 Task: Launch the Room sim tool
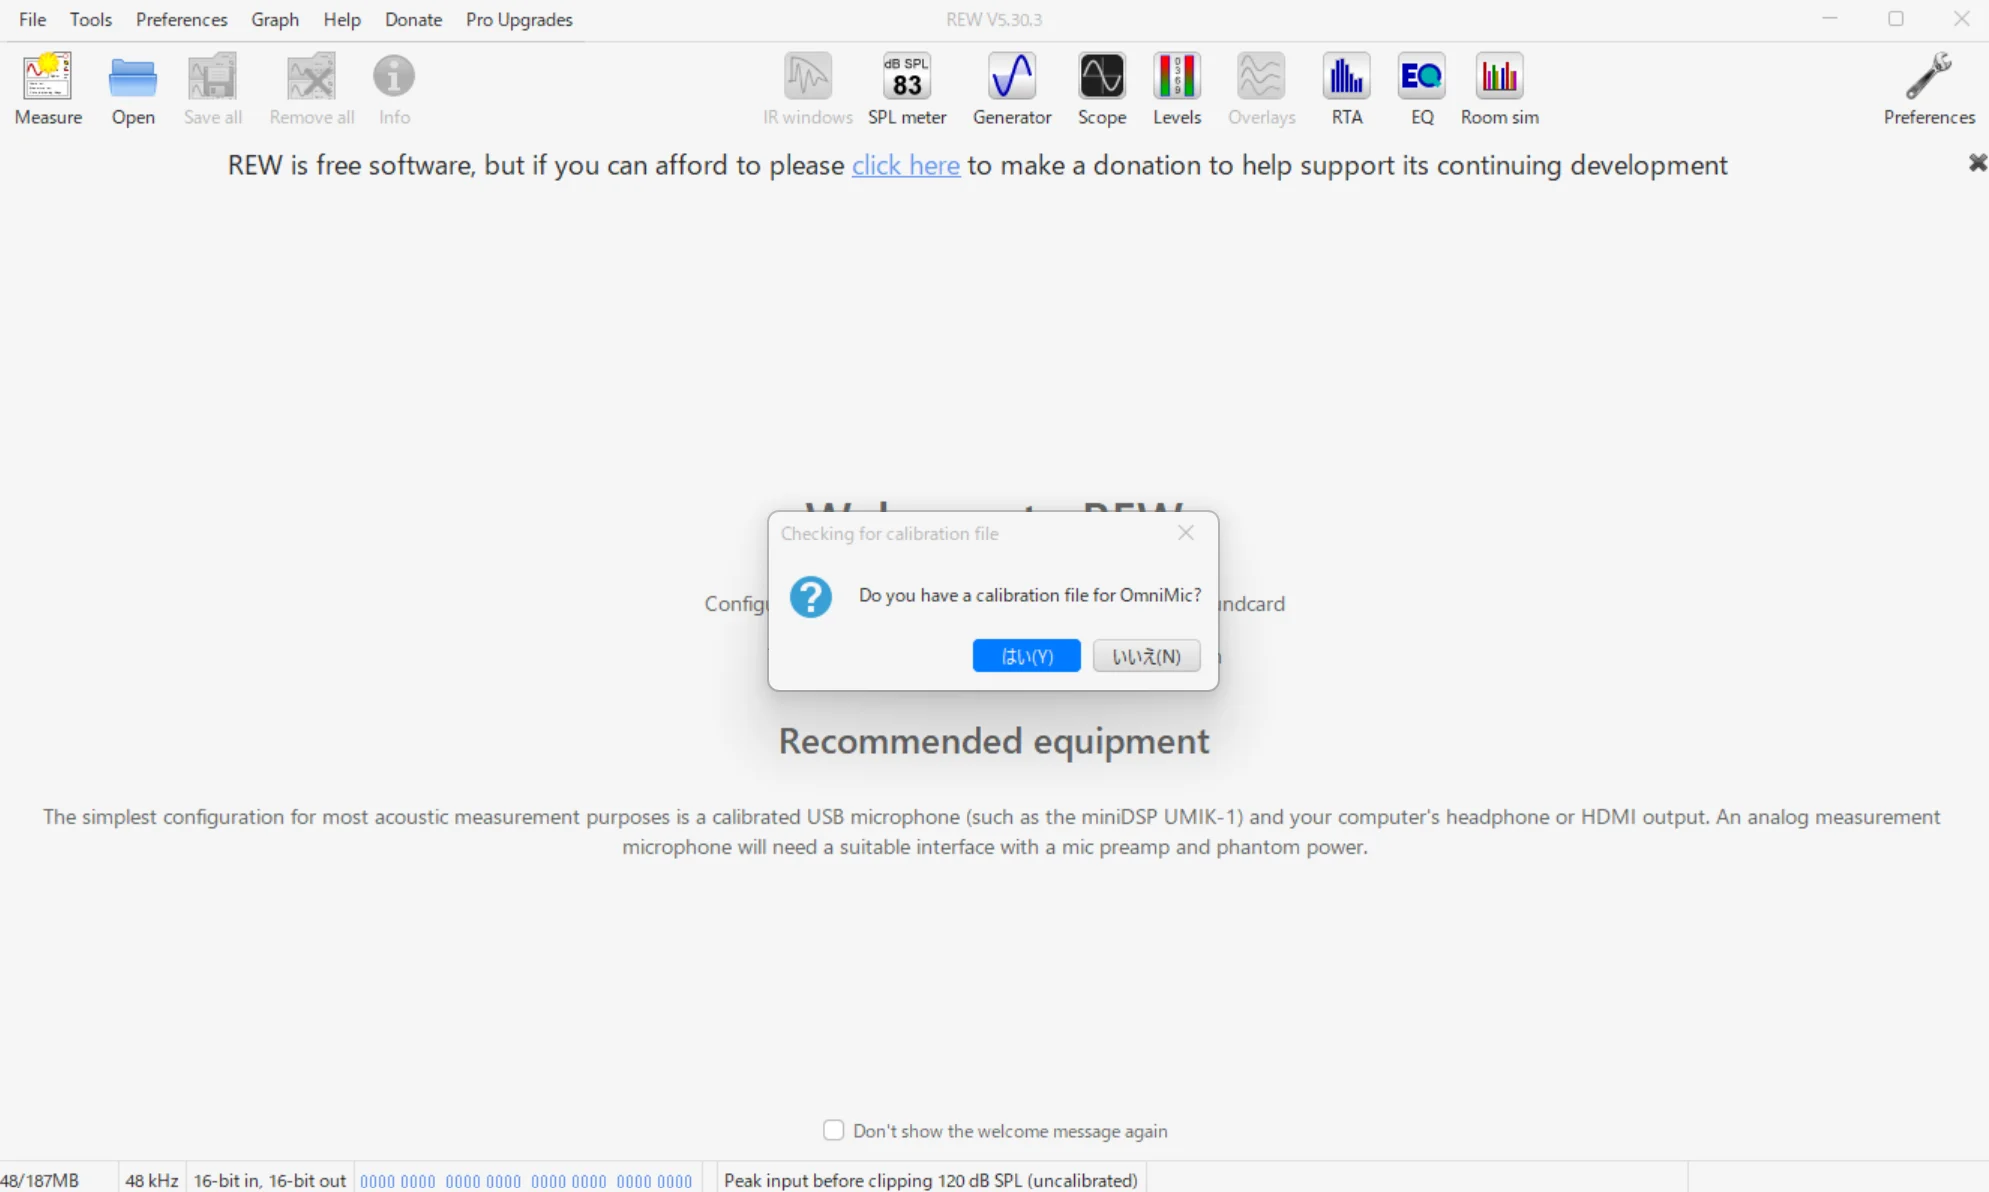pos(1498,88)
